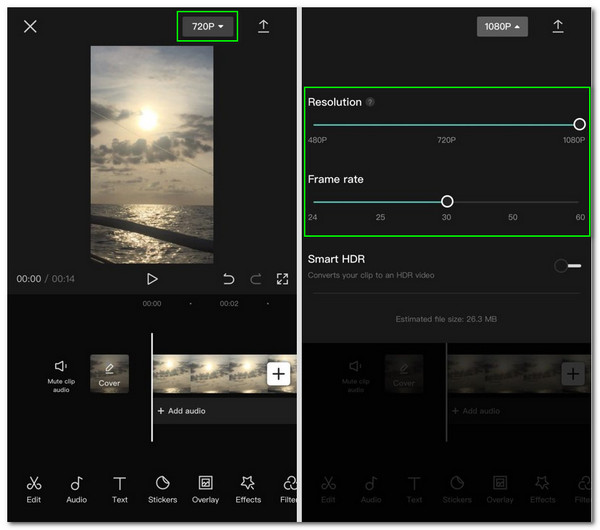Image resolution: width=600 pixels, height=530 pixels.
Task: Expand the 720P resolution dropdown
Action: click(x=207, y=27)
